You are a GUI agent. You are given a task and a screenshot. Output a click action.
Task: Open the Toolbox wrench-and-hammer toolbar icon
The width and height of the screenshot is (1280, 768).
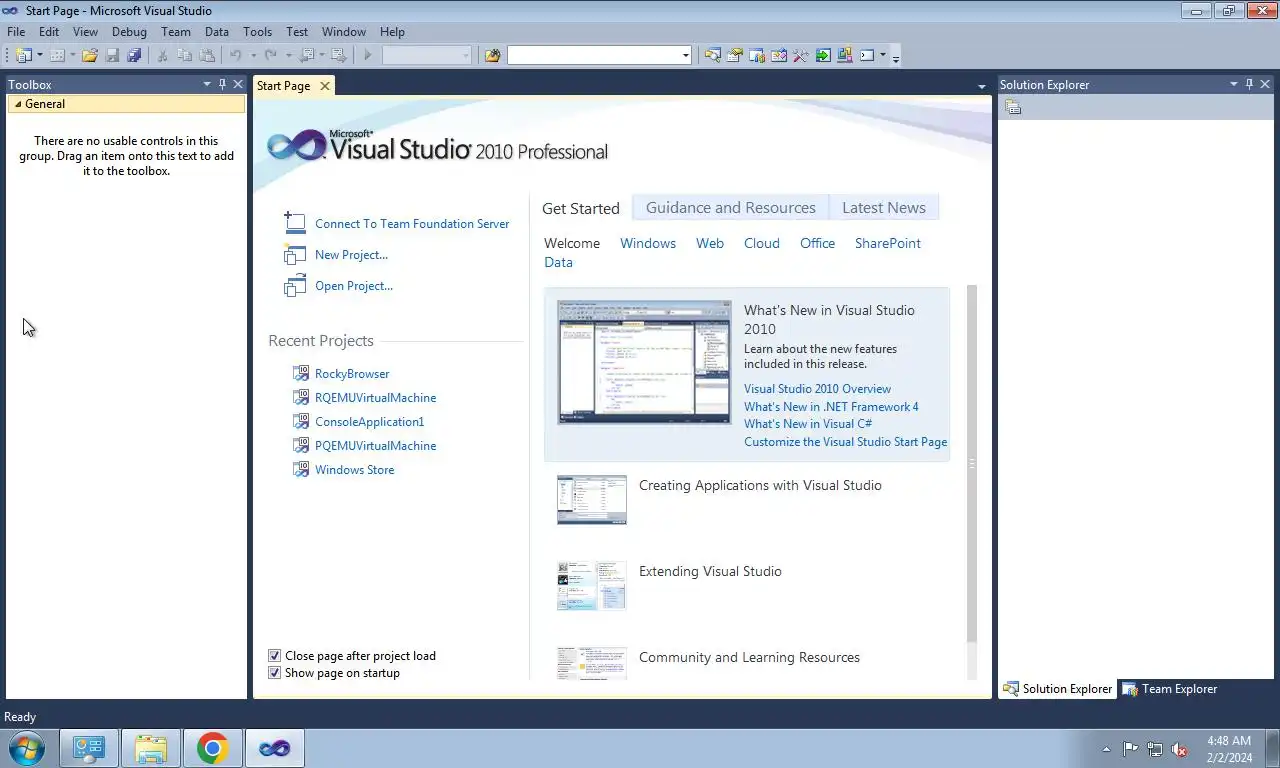point(801,55)
